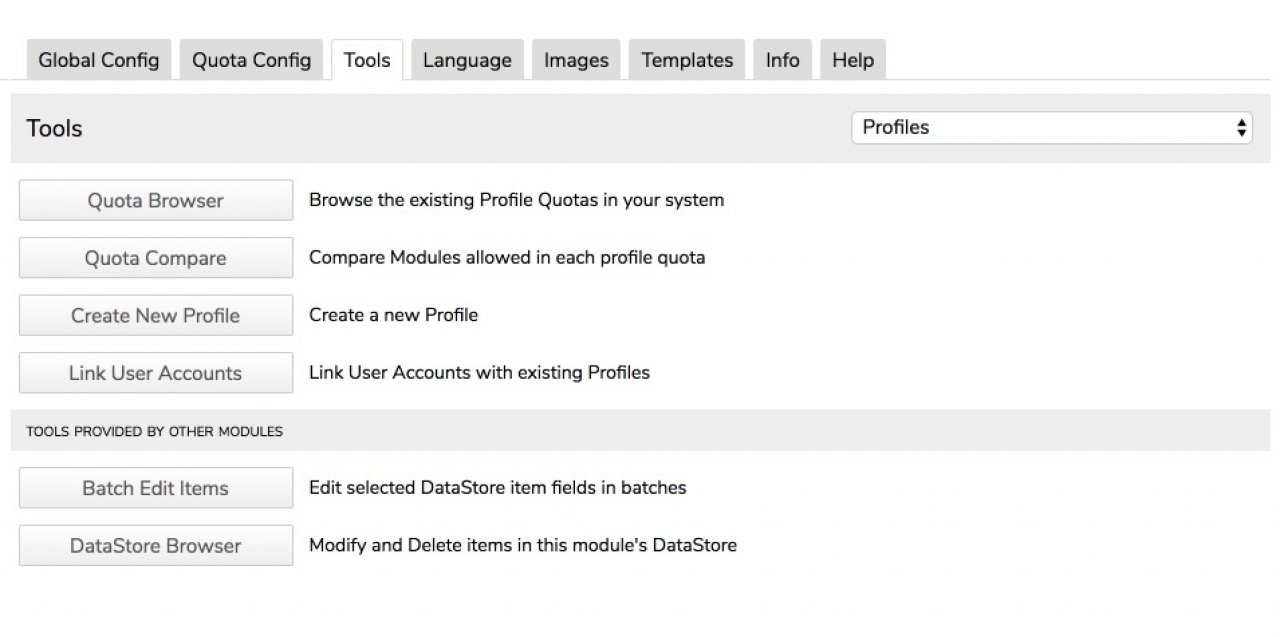The width and height of the screenshot is (1280, 637).
Task: Show the Info tab
Action: (782, 60)
